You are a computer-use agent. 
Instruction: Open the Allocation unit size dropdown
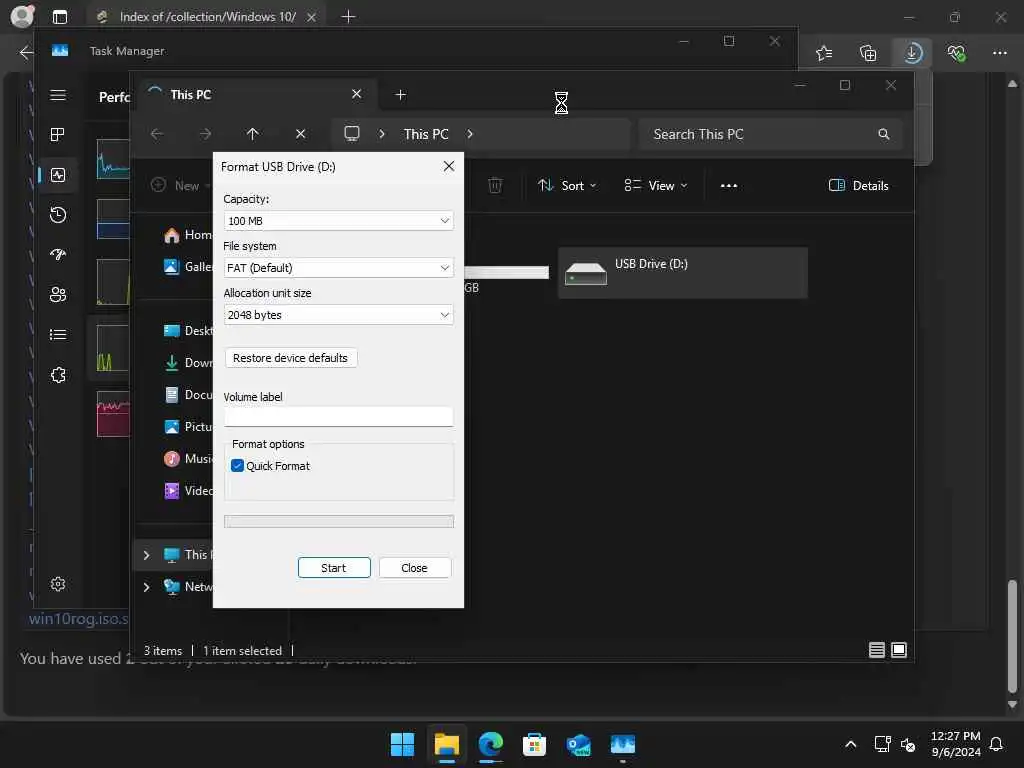pyautogui.click(x=338, y=315)
